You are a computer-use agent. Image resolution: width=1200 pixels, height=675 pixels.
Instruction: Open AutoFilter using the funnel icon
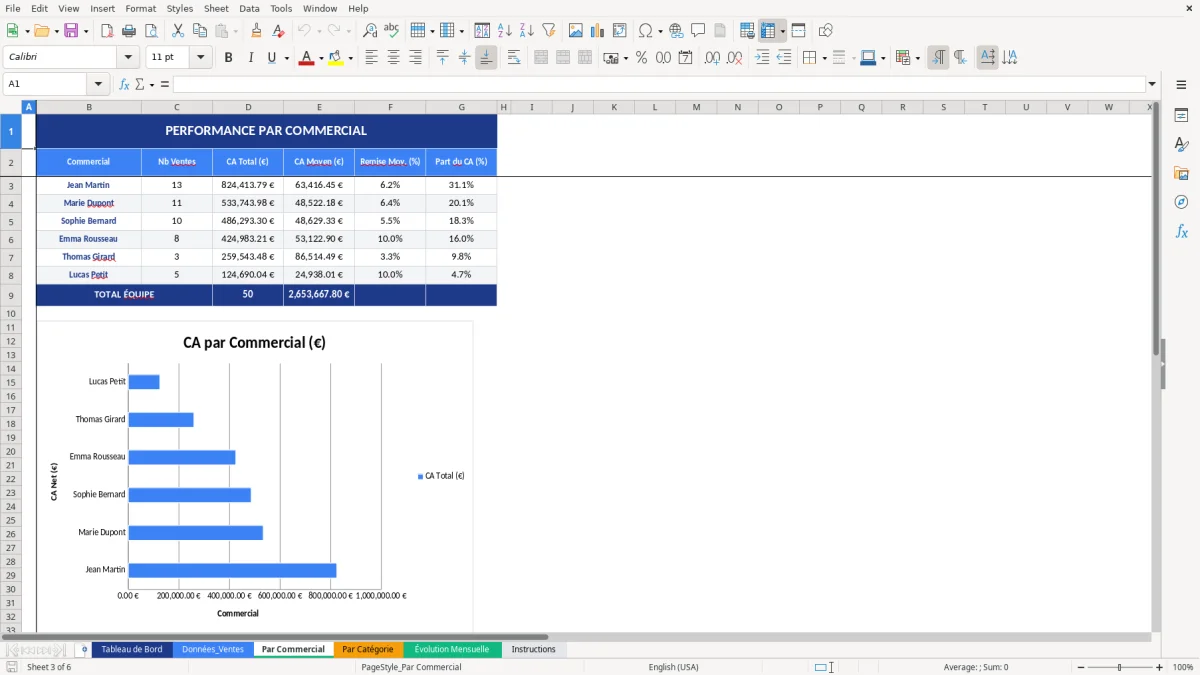click(550, 30)
